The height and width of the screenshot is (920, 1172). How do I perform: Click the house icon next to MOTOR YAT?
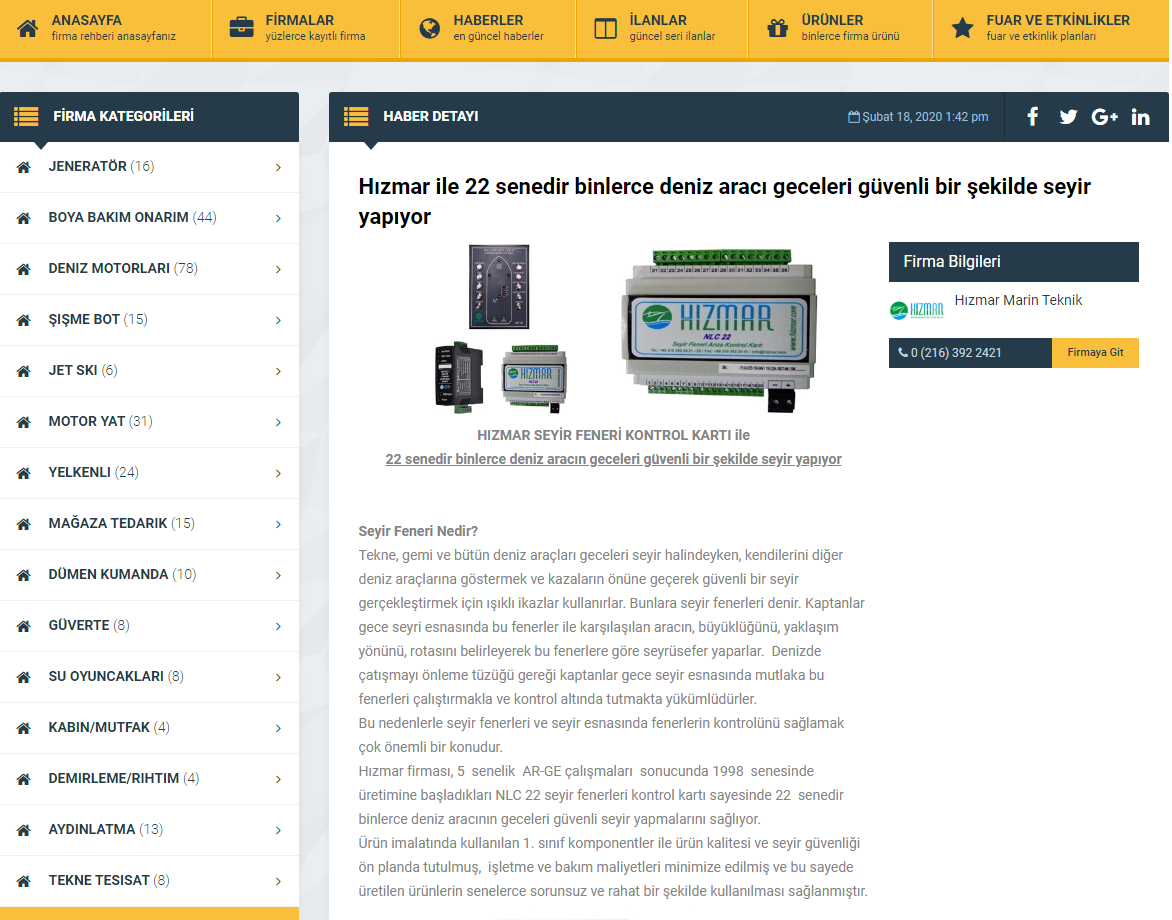(24, 422)
